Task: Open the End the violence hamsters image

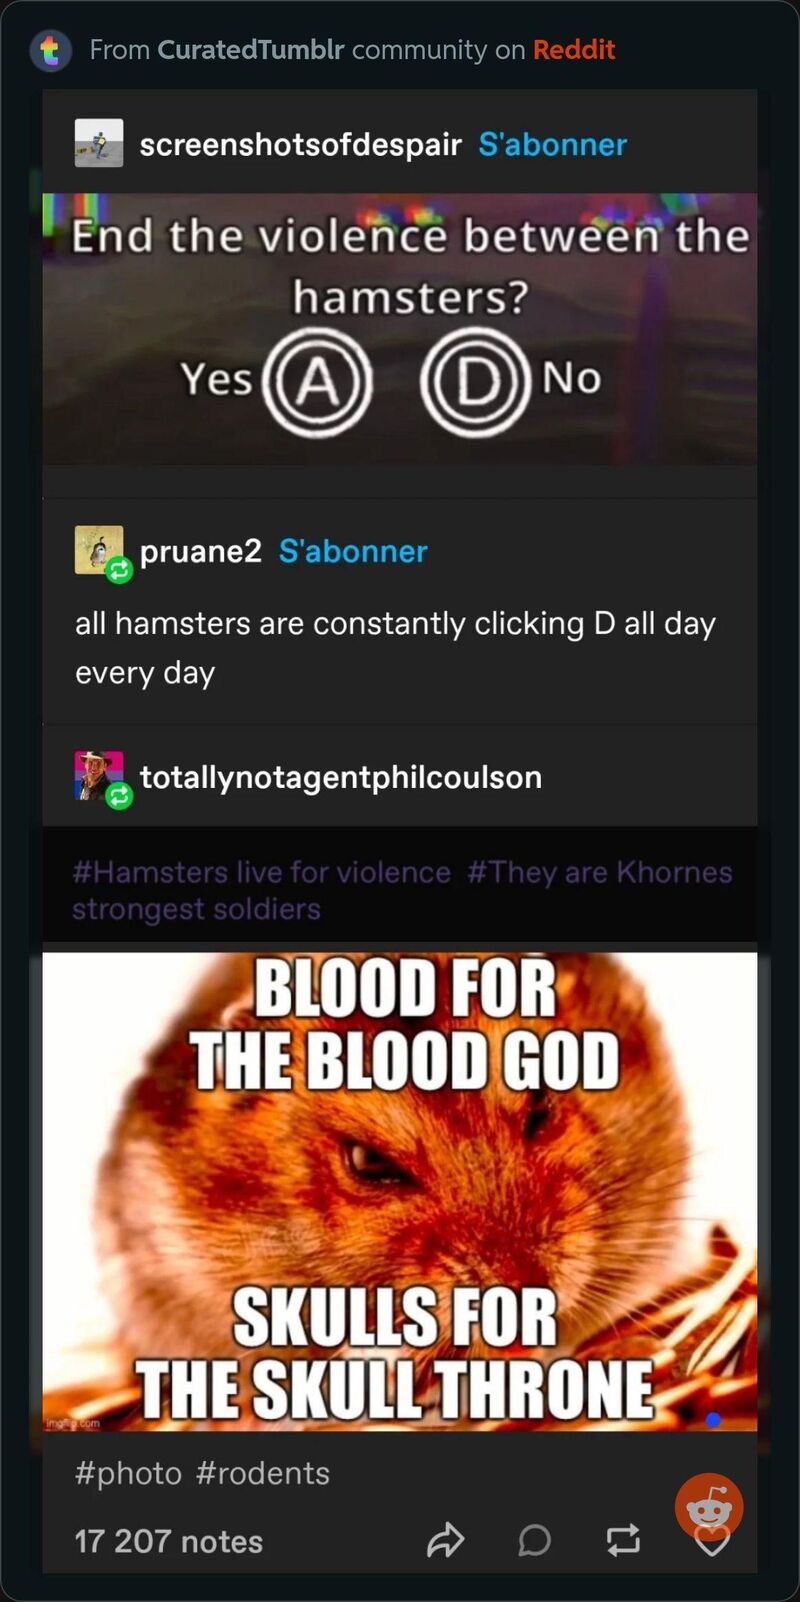Action: (x=400, y=328)
